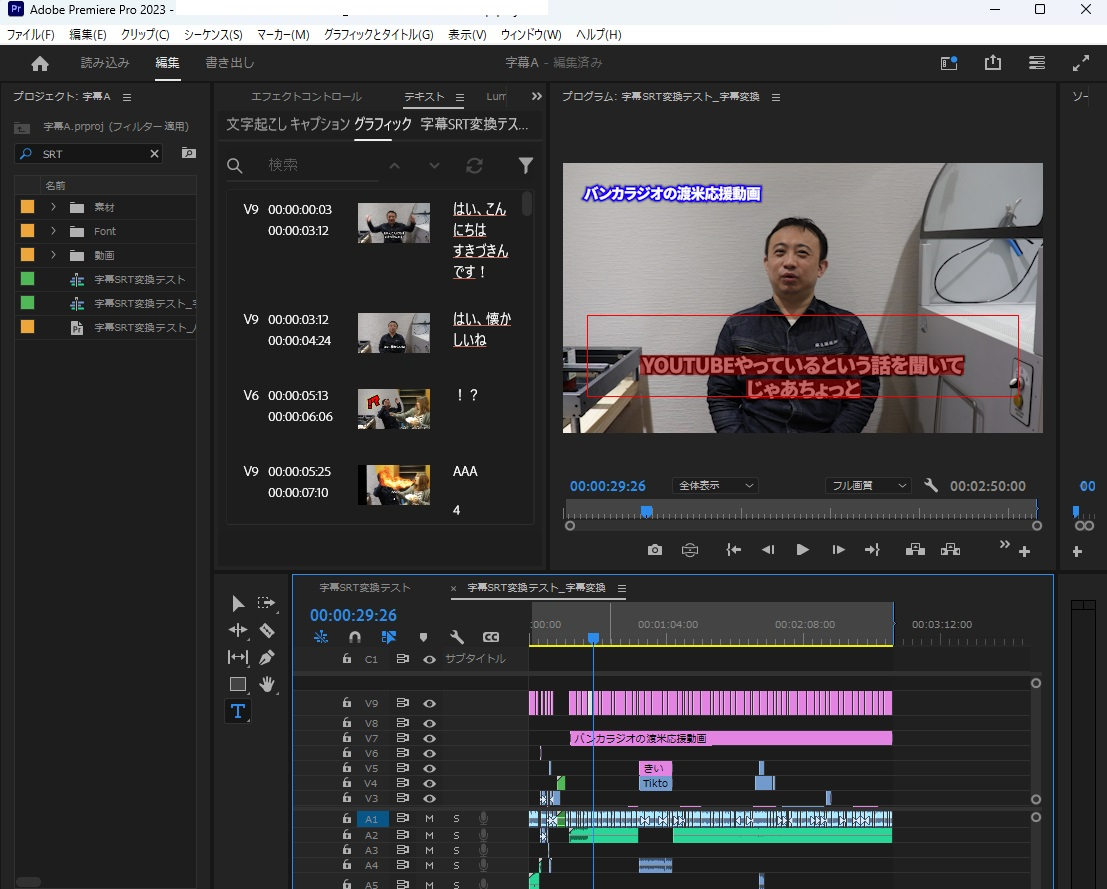Click 書き出し in the workspace header
1107x889 pixels.
point(230,63)
